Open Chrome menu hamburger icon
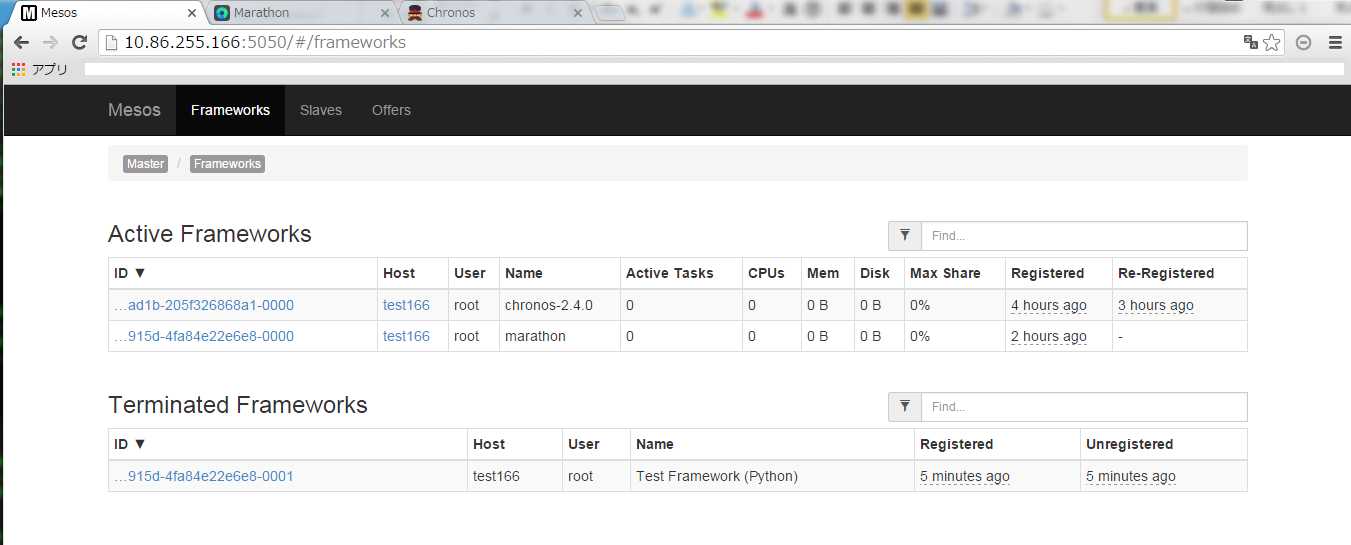Viewport: 1351px width, 545px height. (x=1334, y=42)
